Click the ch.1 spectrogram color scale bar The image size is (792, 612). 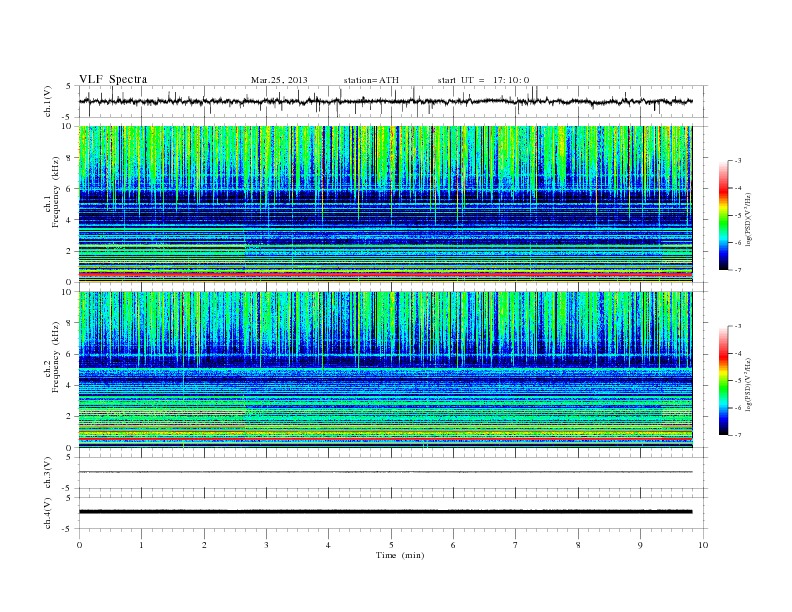coord(723,215)
